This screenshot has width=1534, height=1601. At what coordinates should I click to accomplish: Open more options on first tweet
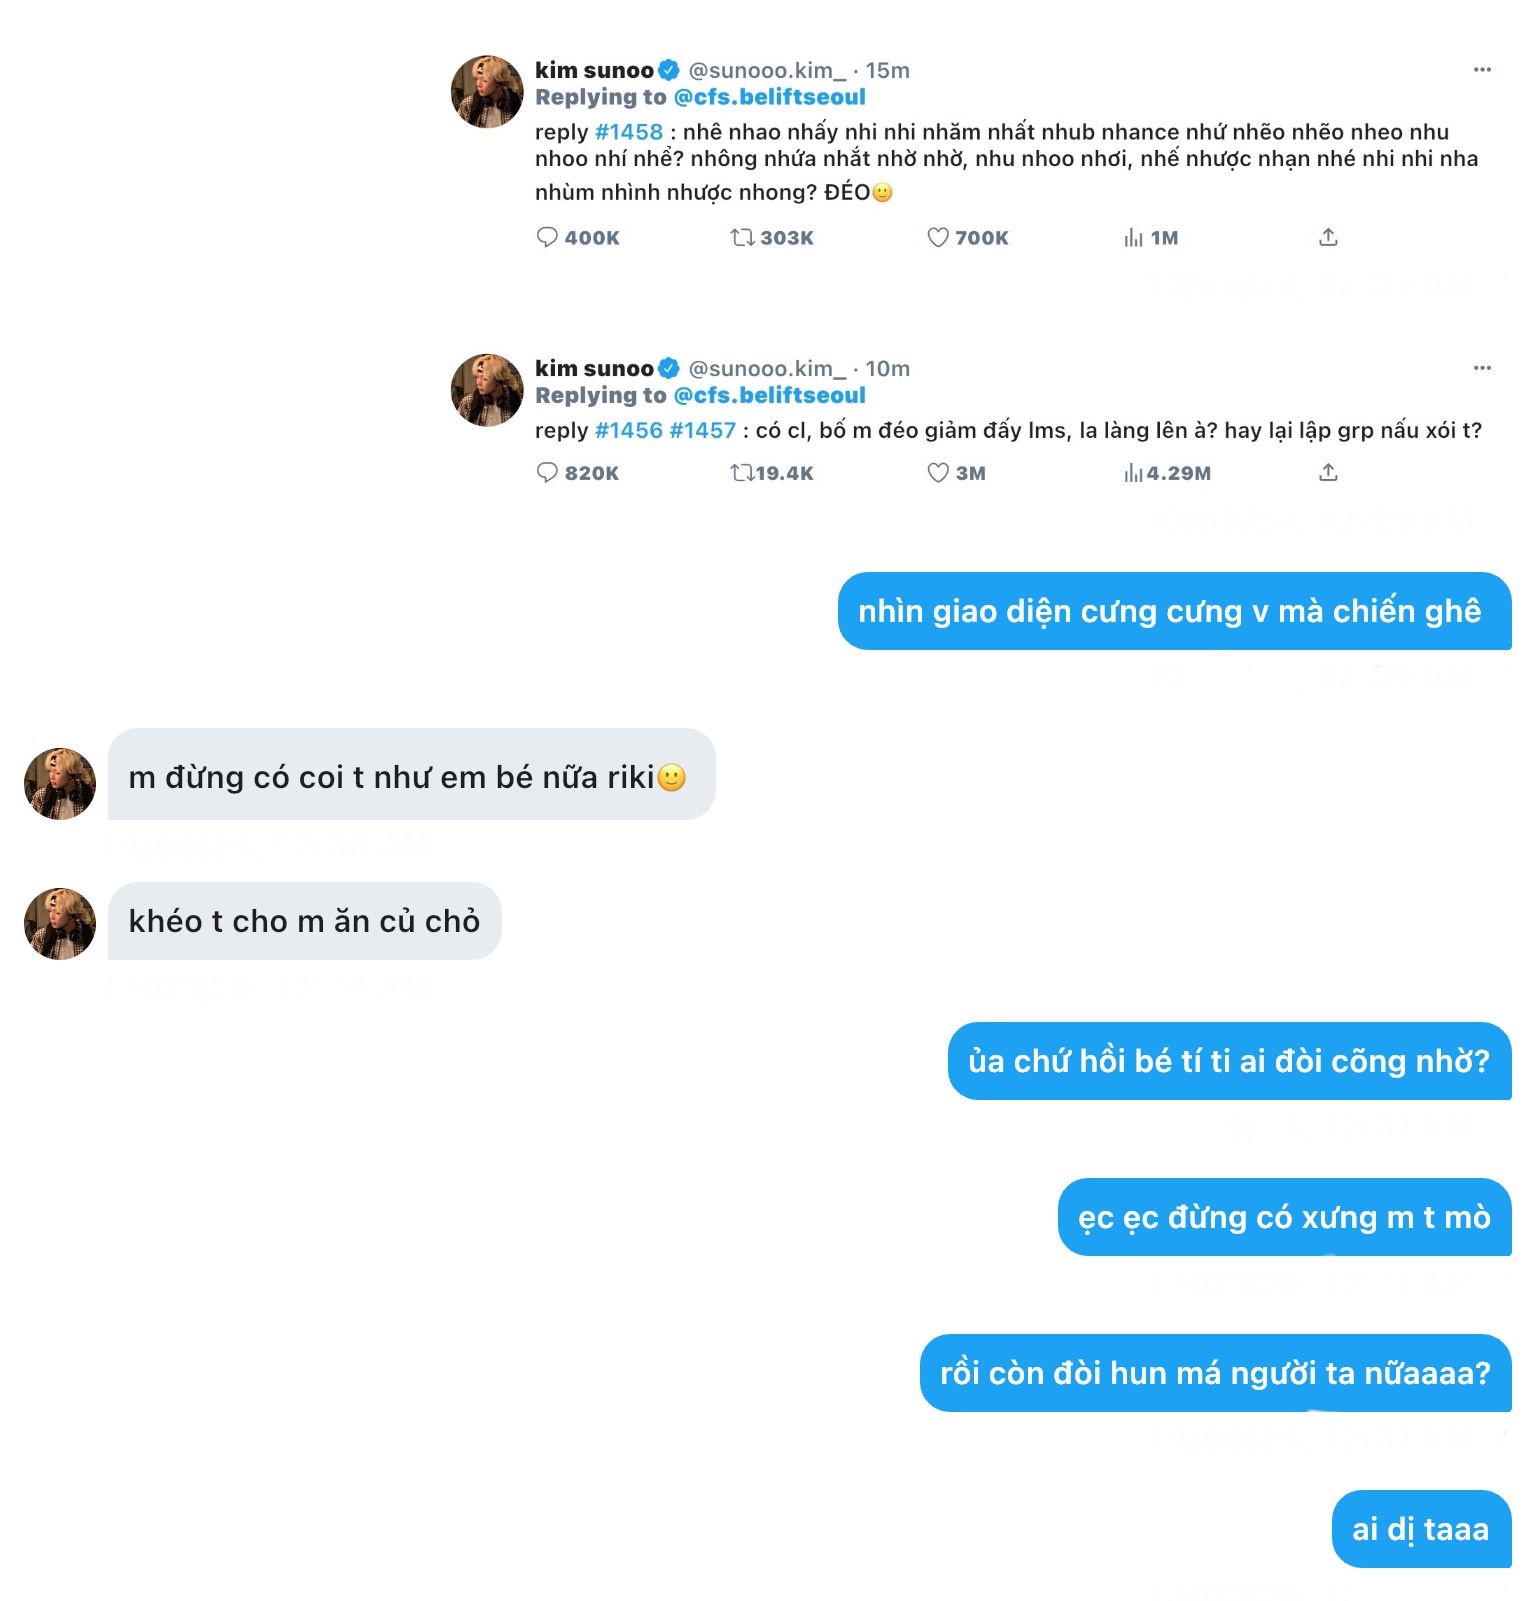tap(1482, 70)
